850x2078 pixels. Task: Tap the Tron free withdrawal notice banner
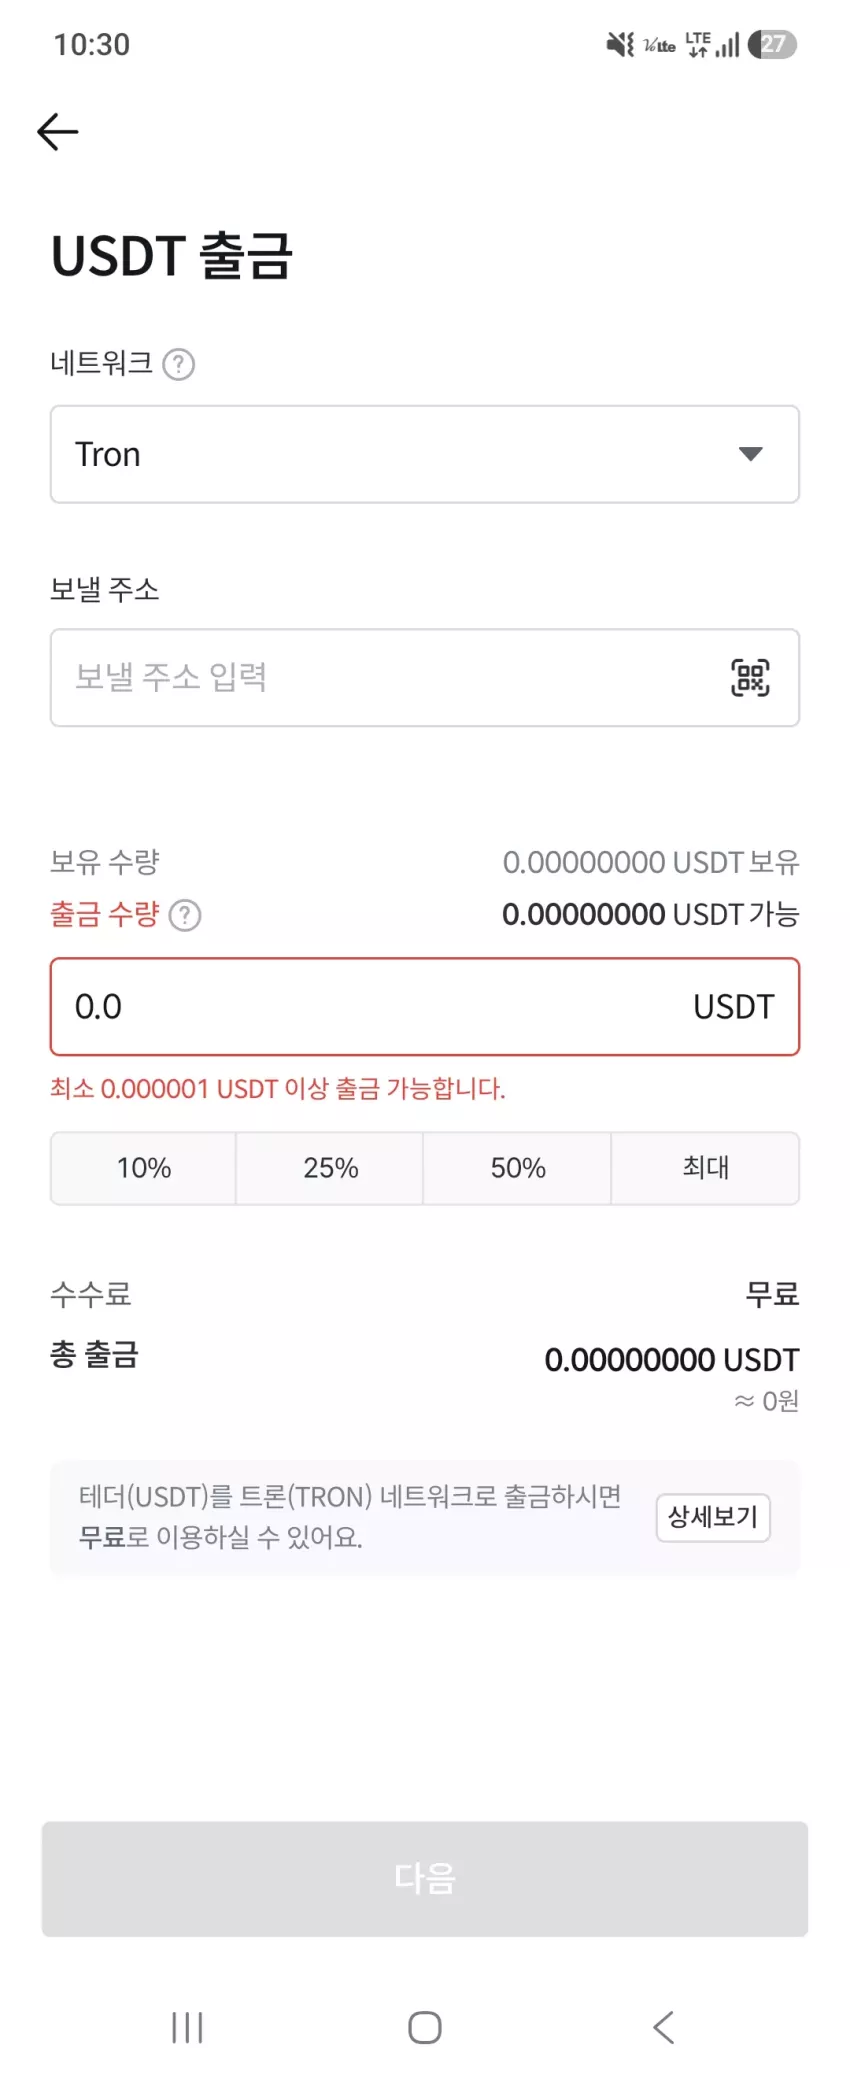tap(425, 1517)
